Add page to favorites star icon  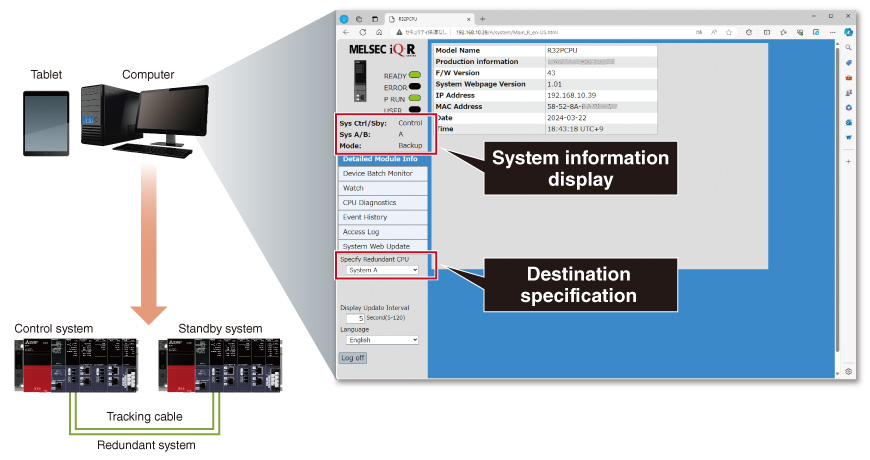(x=729, y=32)
